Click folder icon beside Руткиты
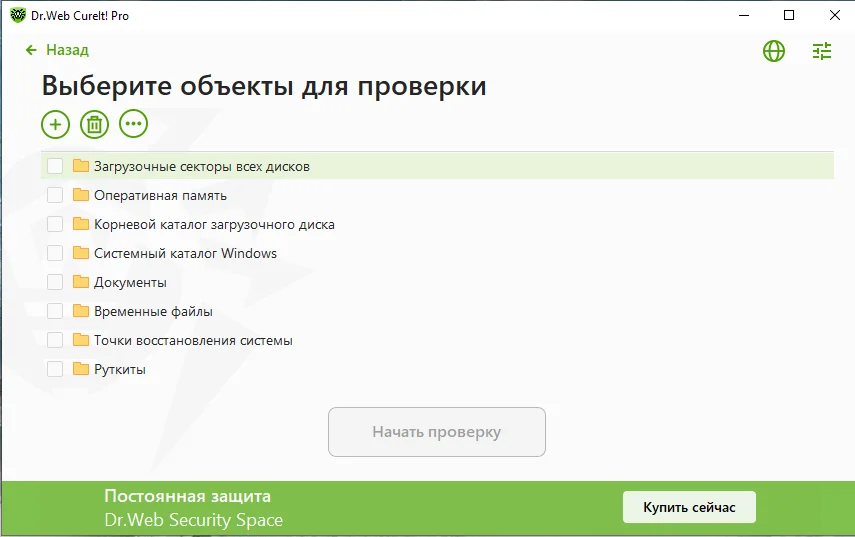The height and width of the screenshot is (537, 855). (x=81, y=369)
